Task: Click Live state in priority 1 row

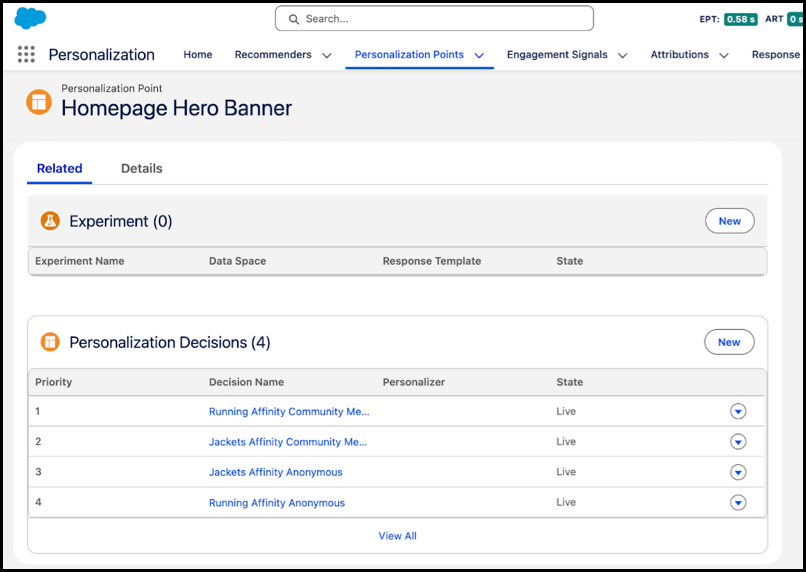Action: coord(566,411)
